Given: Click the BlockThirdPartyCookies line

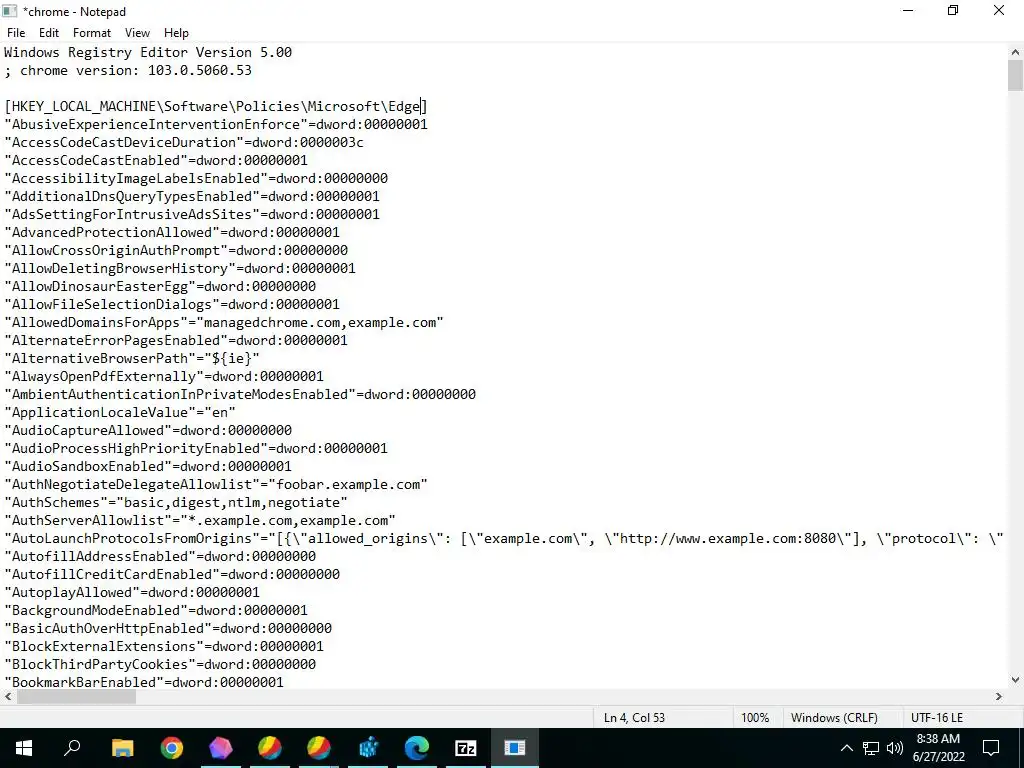Looking at the screenshot, I should point(160,664).
